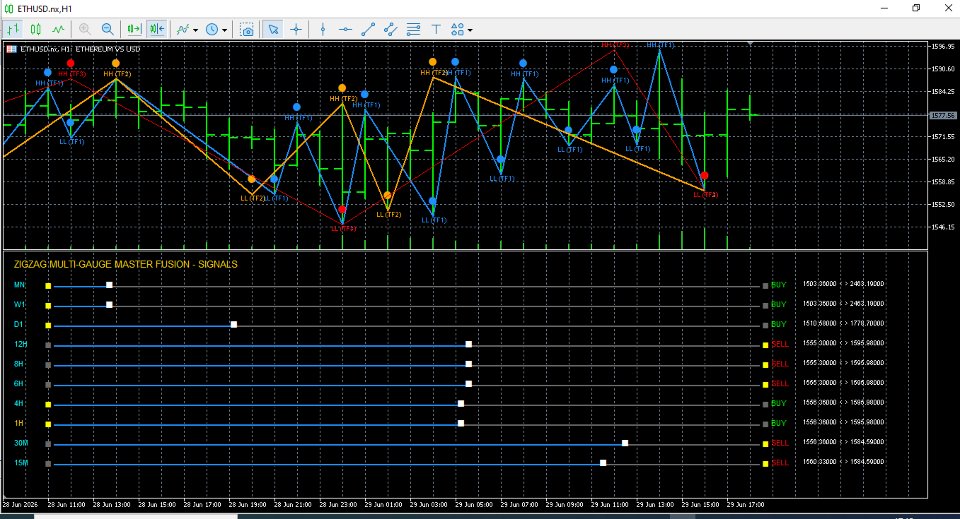
Task: Restore down the ETHUSD chart window
Action: click(916, 8)
